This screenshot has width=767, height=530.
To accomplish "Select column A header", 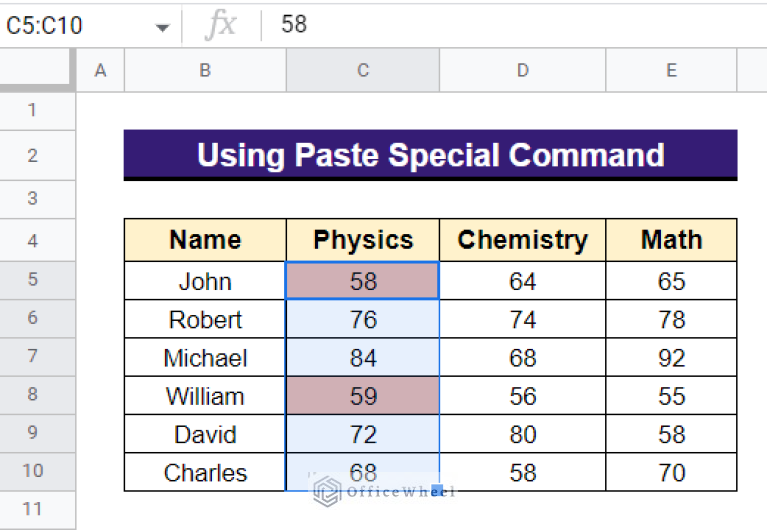I will click(x=100, y=70).
